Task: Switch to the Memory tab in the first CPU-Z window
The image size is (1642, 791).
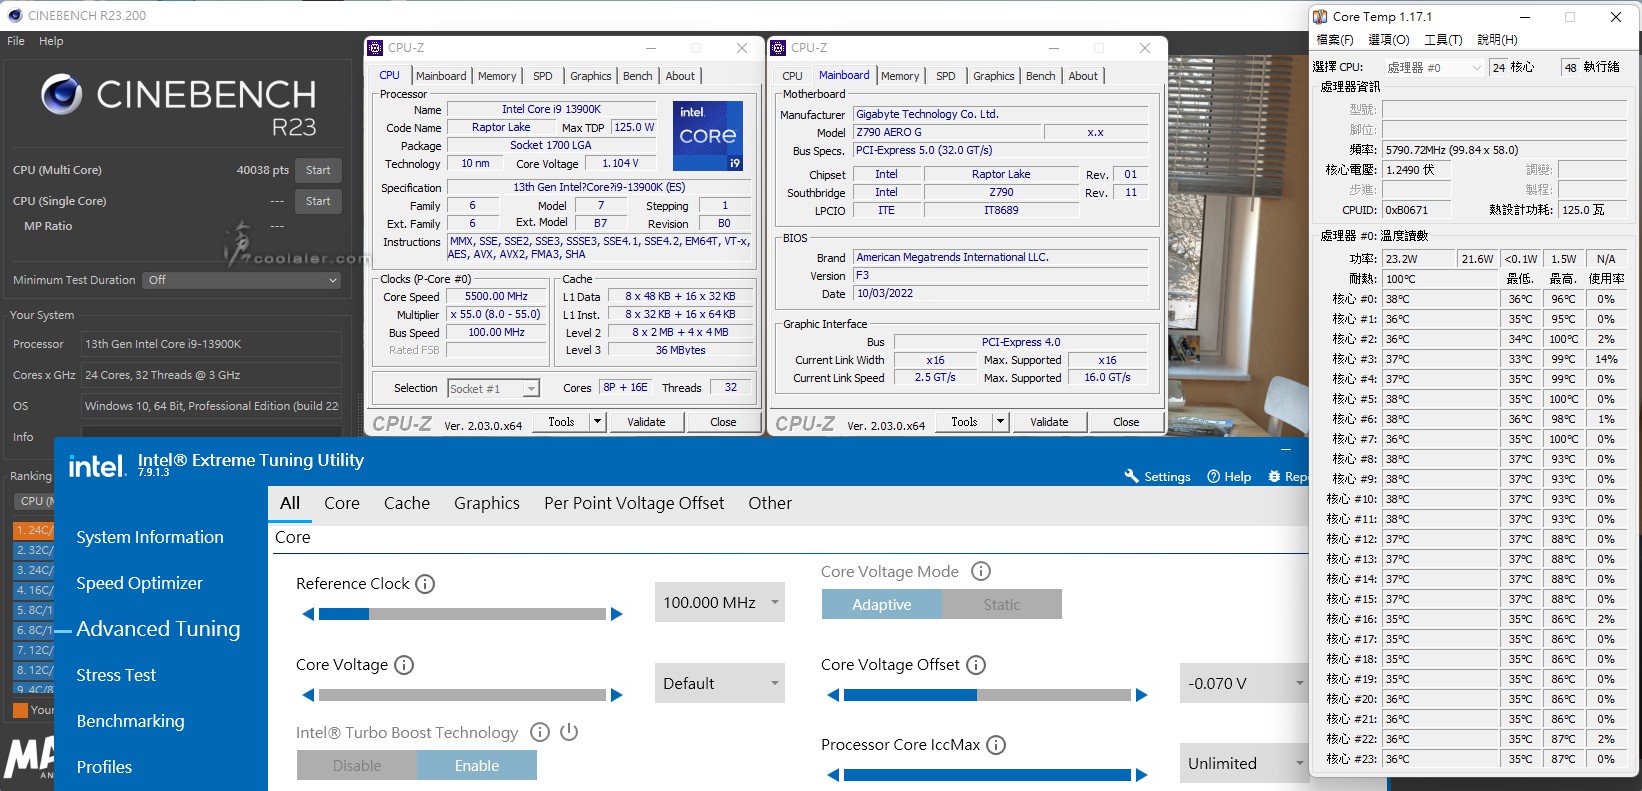Action: pos(497,76)
